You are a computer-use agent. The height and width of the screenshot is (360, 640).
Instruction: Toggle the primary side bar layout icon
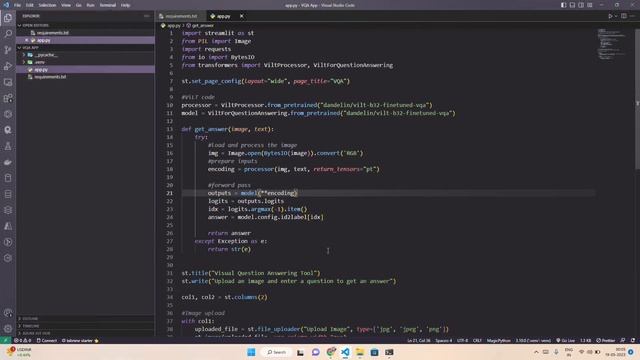click(x=563, y=5)
